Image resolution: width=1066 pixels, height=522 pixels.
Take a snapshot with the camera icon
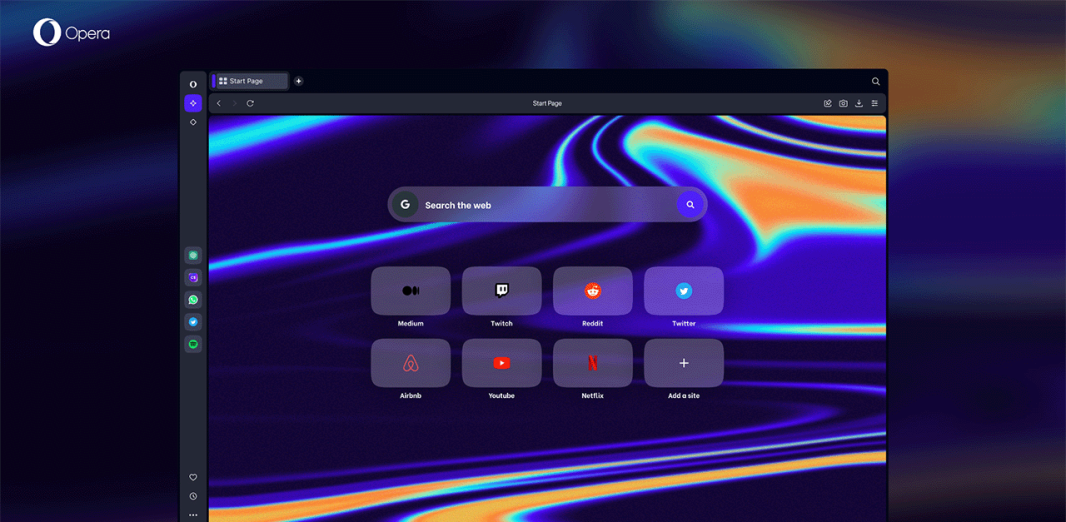click(843, 103)
